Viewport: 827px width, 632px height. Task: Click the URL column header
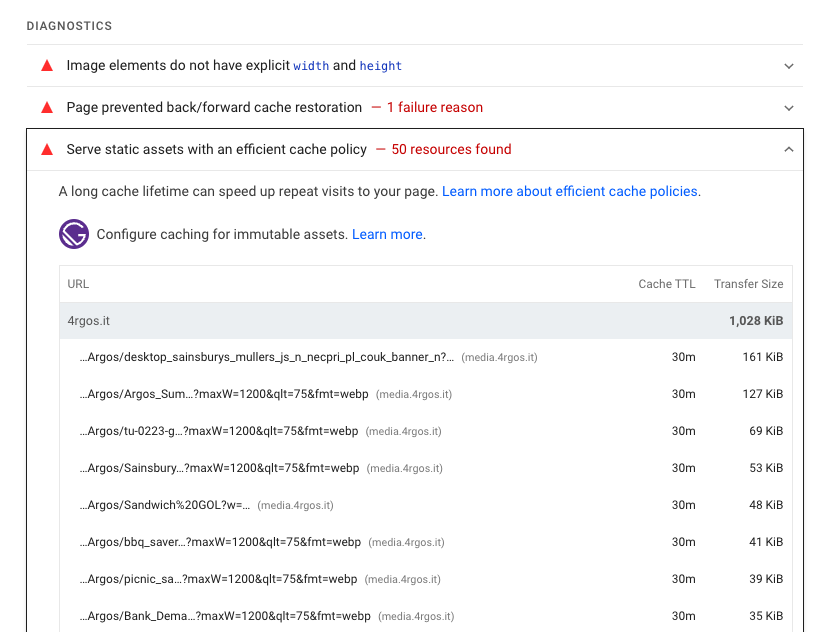(x=78, y=284)
